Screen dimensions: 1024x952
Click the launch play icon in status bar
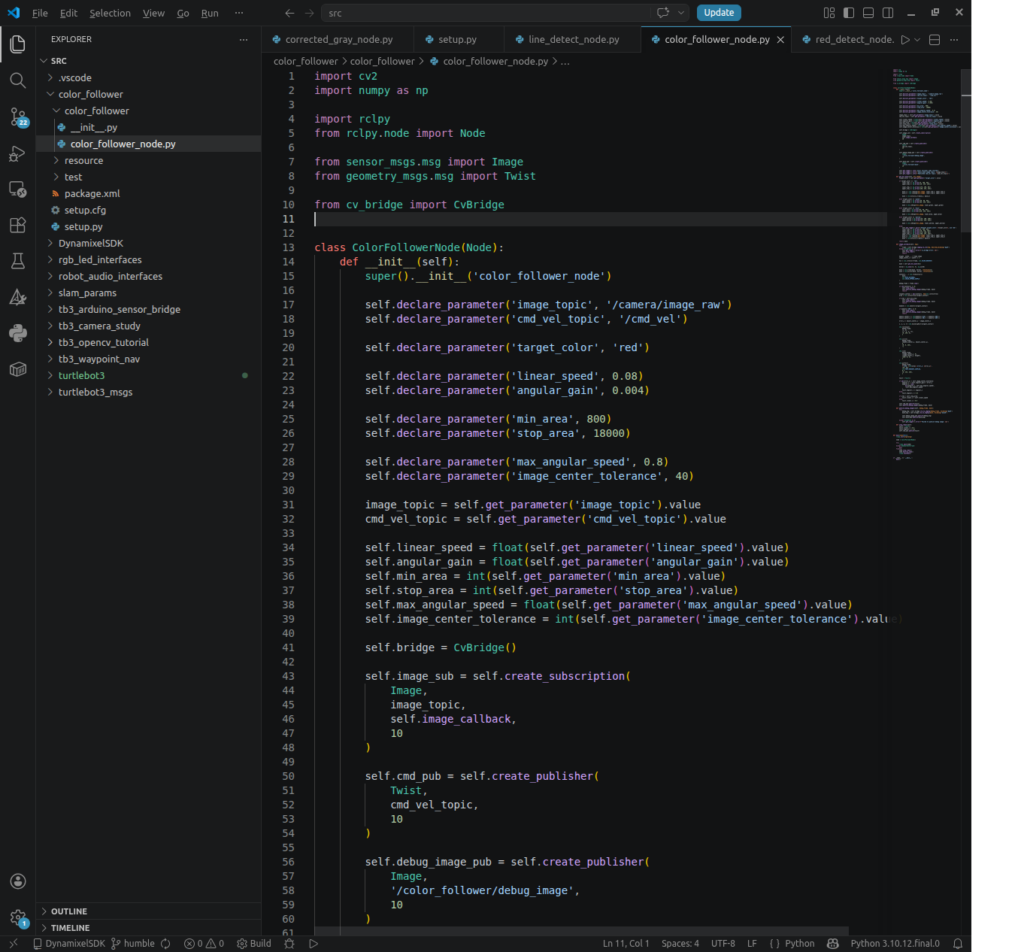[313, 944]
